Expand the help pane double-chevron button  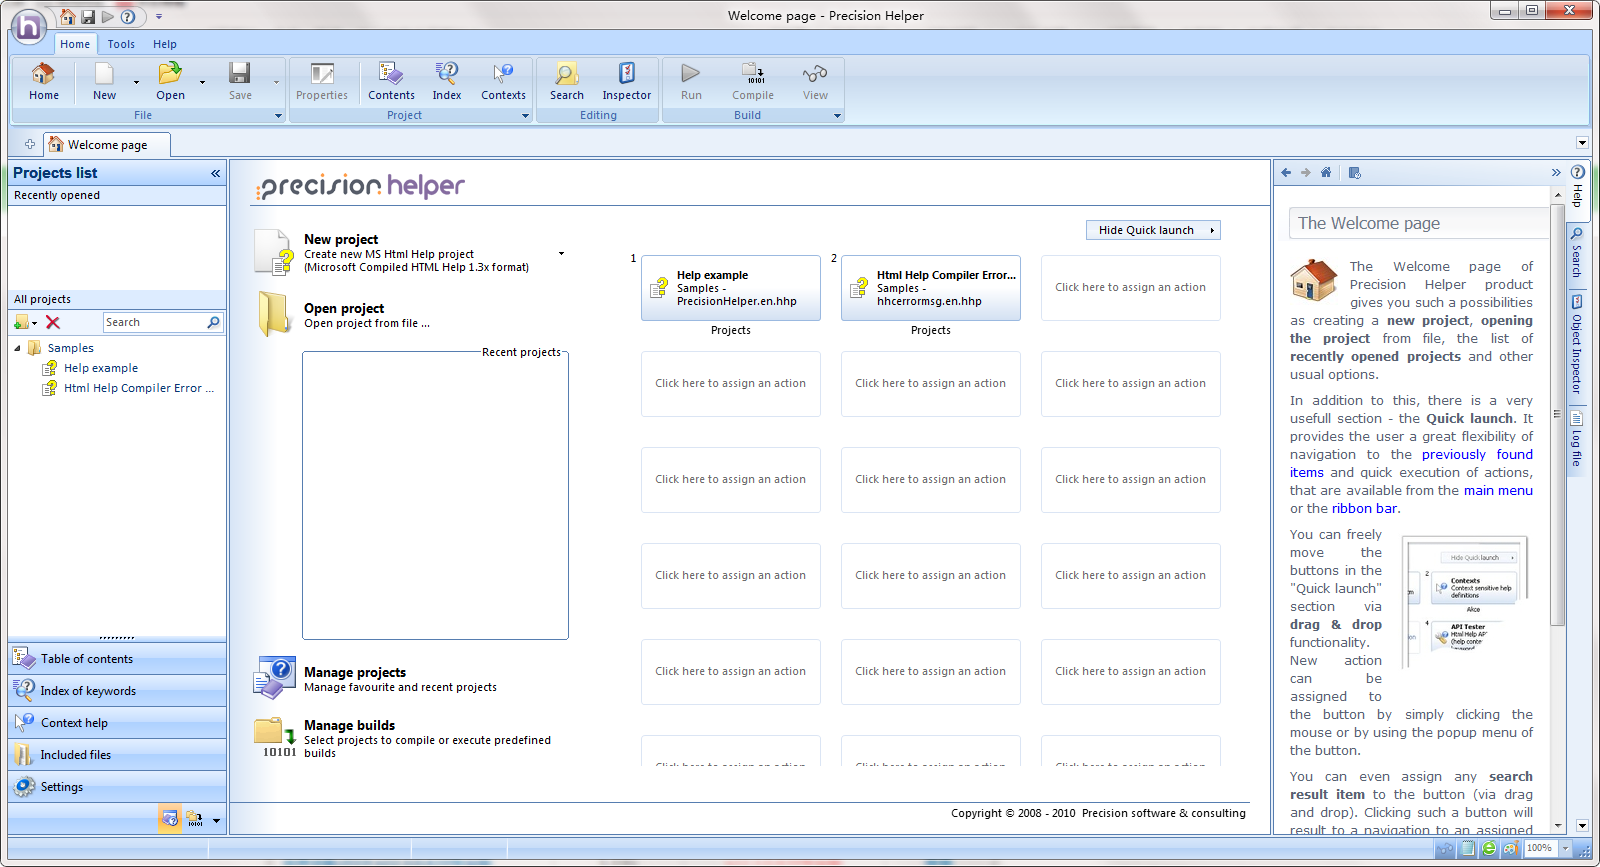coord(1556,173)
